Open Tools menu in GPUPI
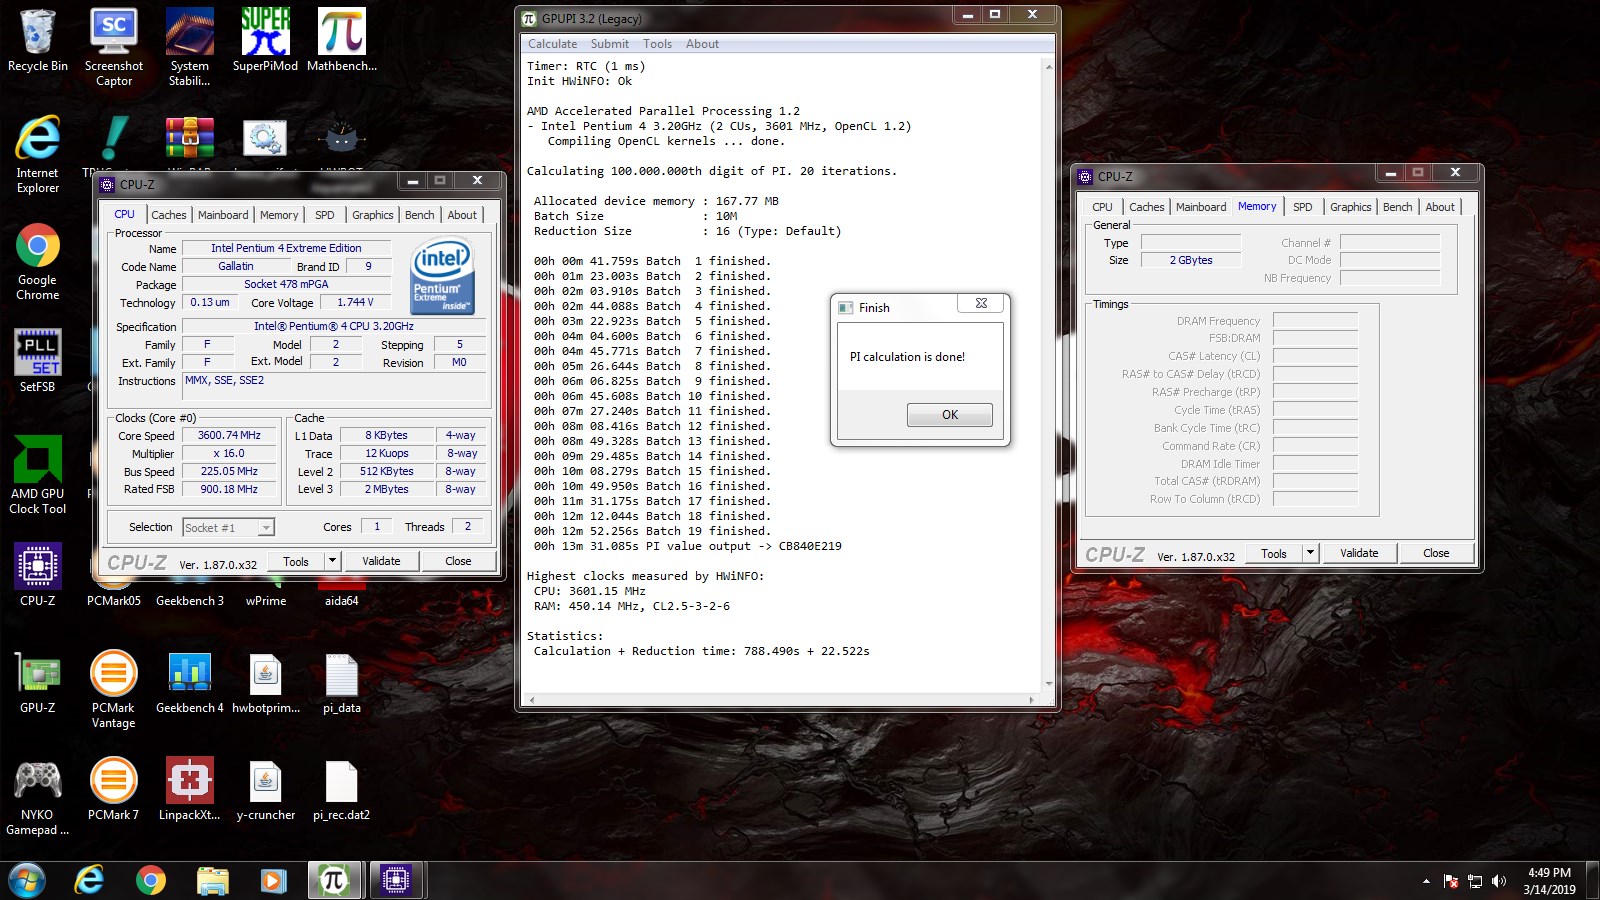Image resolution: width=1600 pixels, height=900 pixels. (x=657, y=44)
